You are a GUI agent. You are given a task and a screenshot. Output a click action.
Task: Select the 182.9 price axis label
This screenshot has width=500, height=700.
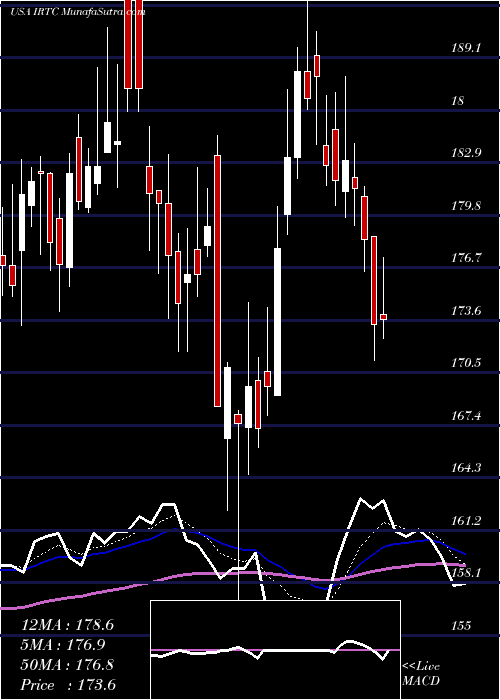464,153
